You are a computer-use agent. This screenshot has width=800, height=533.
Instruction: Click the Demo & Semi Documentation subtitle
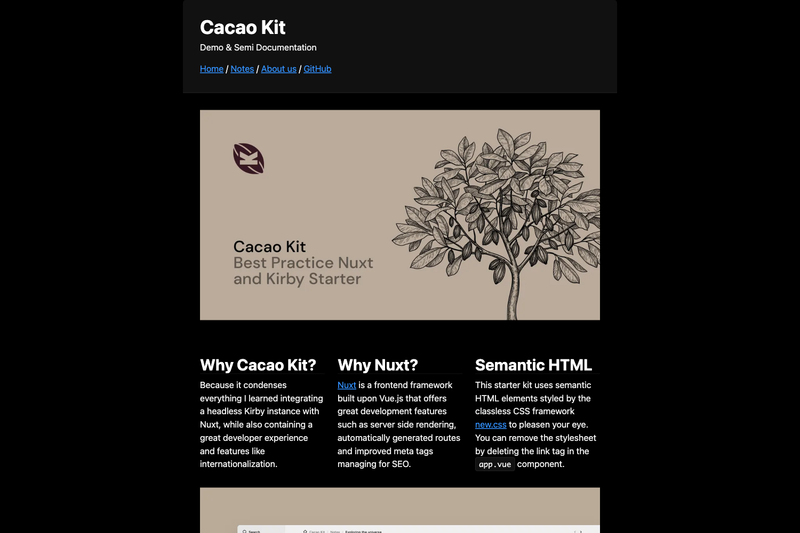pyautogui.click(x=258, y=47)
